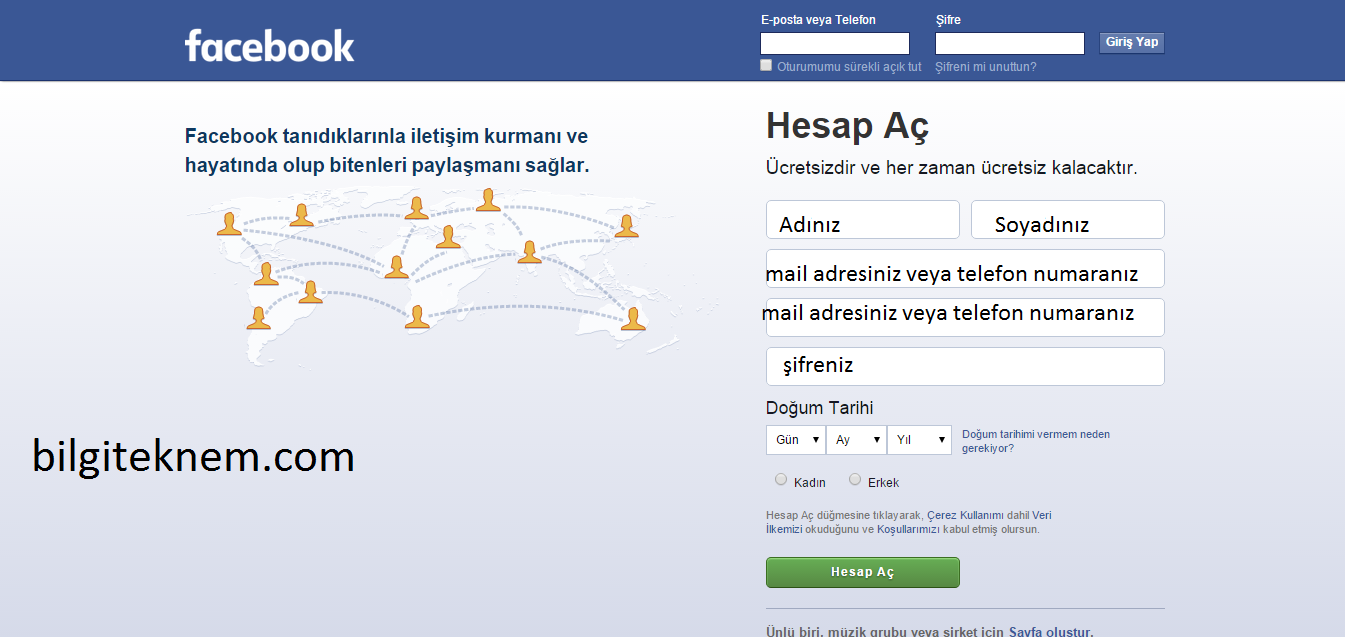Viewport: 1345px width, 637px height.
Task: Click the text Ücretsizdir ve her zaman ücretsiz kalacaktır
Action: (x=951, y=168)
